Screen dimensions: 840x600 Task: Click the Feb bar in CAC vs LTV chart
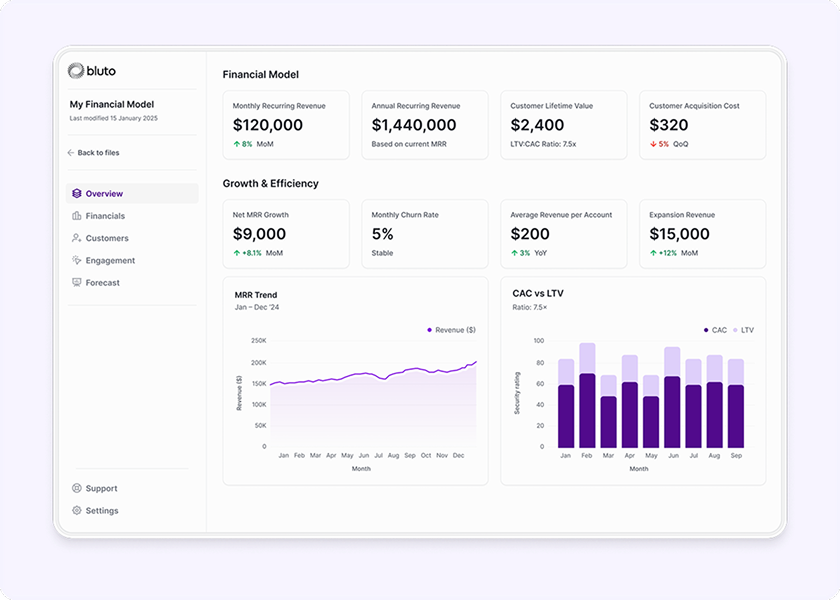587,400
